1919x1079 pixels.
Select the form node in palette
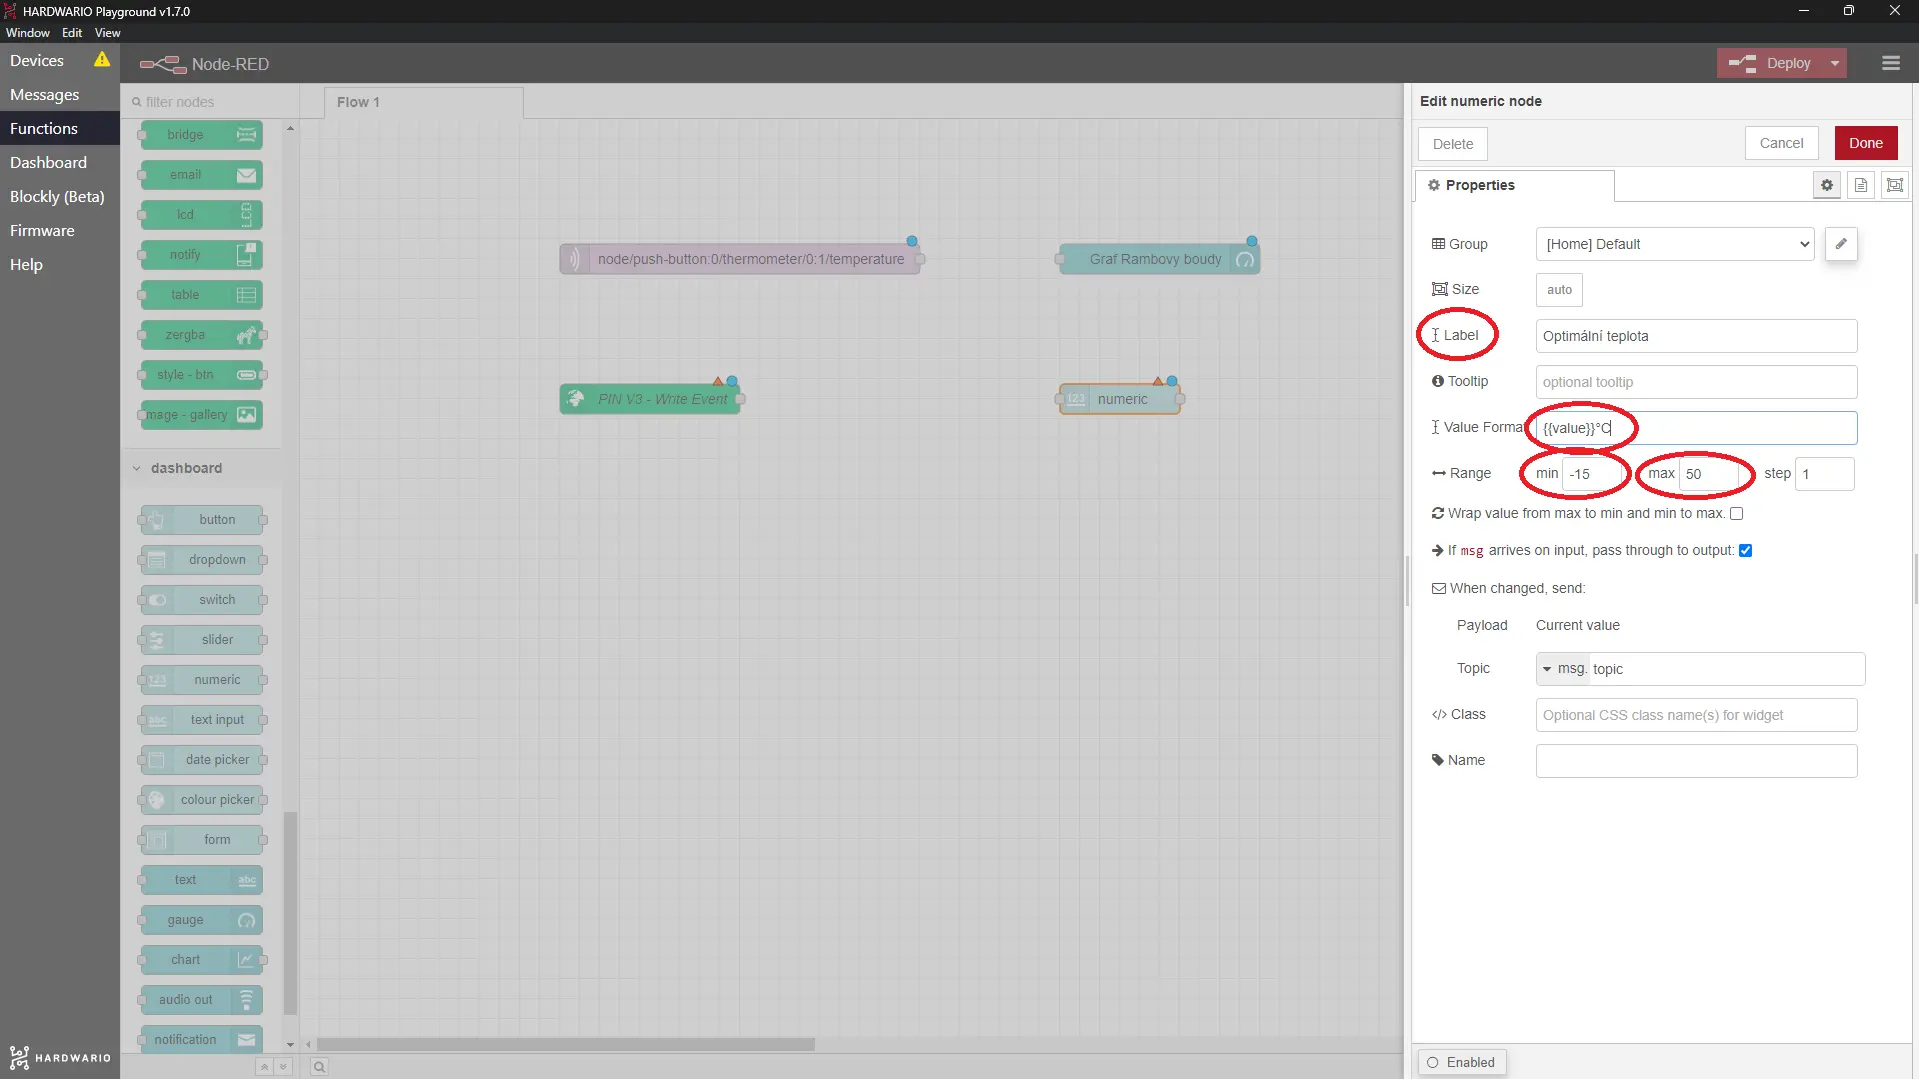pos(202,840)
